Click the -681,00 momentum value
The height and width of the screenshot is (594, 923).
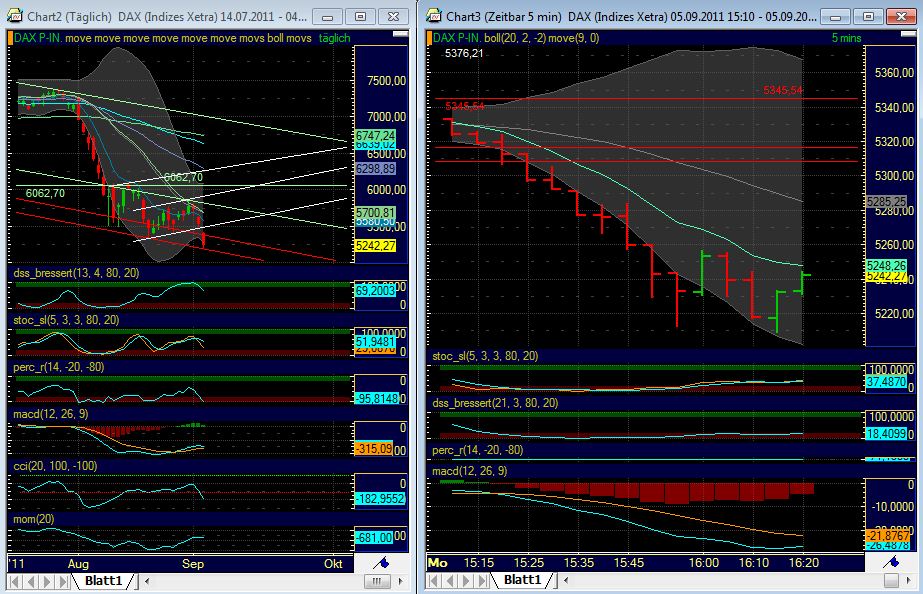click(x=374, y=537)
